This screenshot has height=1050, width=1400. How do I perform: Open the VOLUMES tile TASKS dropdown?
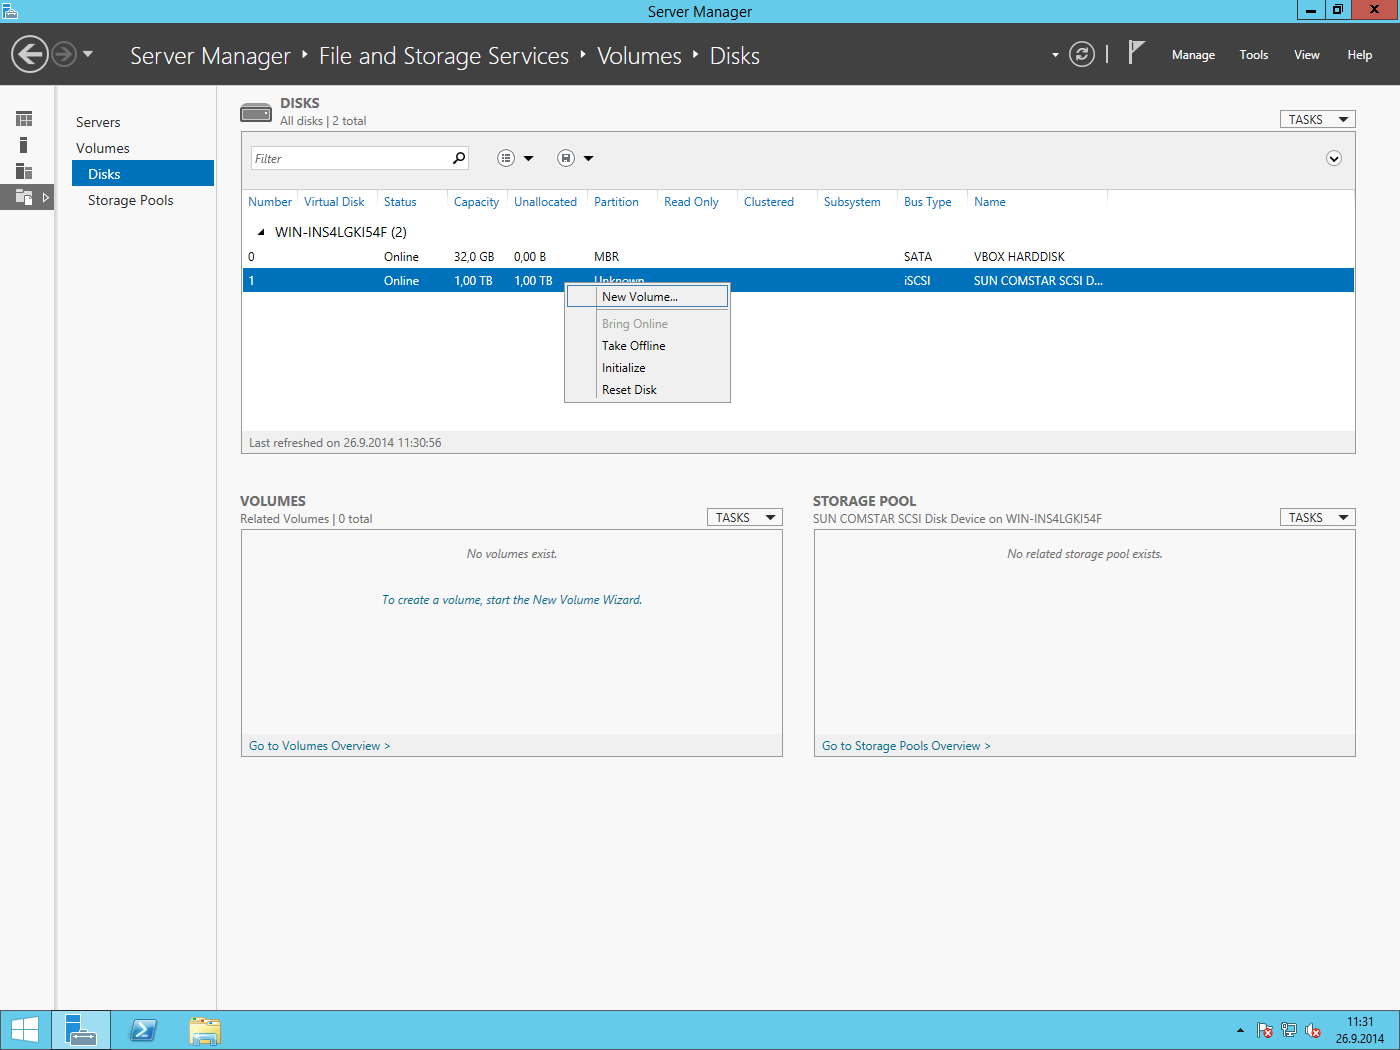[745, 517]
